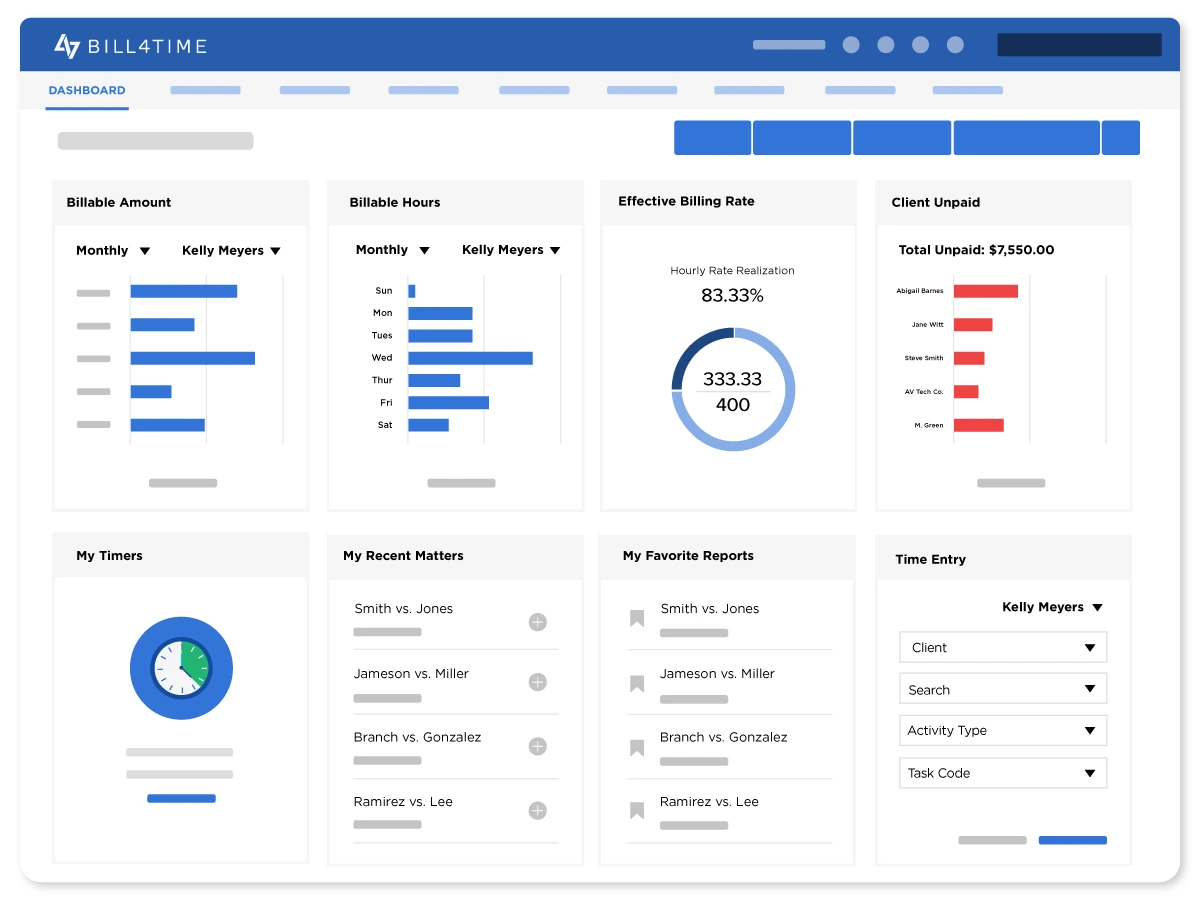Click the blue button under My Timers
Viewport: 1200px width, 900px height.
181,798
